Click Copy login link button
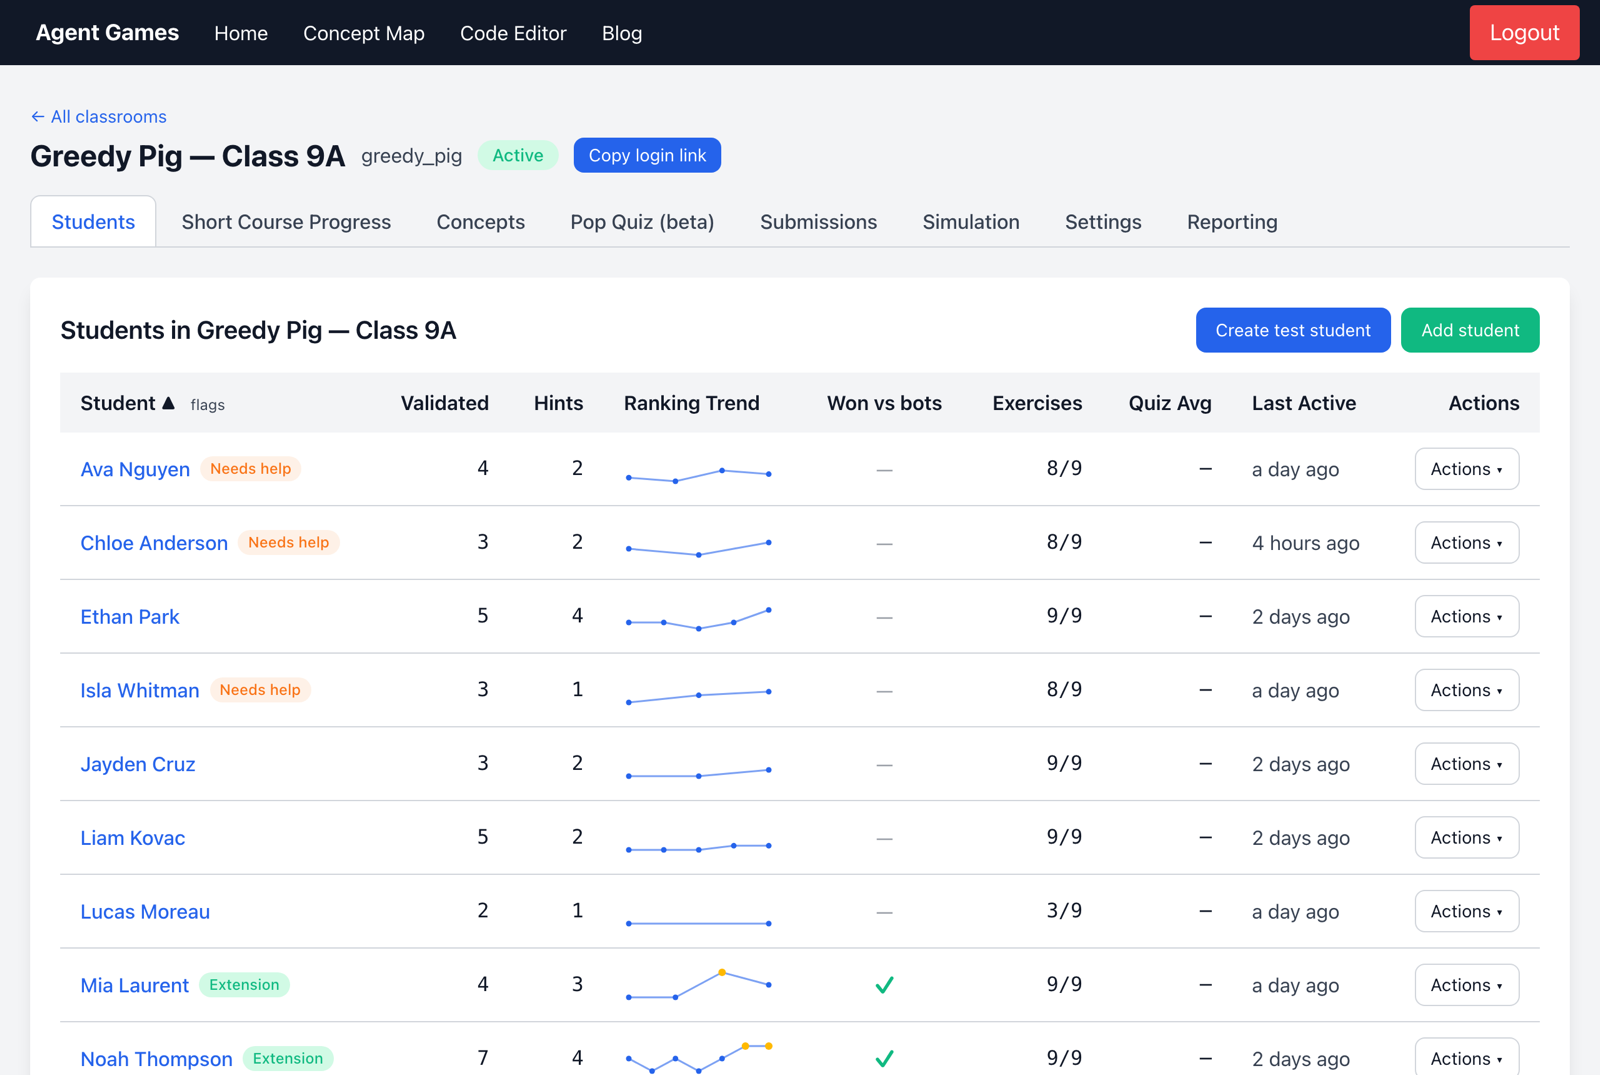 pos(647,155)
